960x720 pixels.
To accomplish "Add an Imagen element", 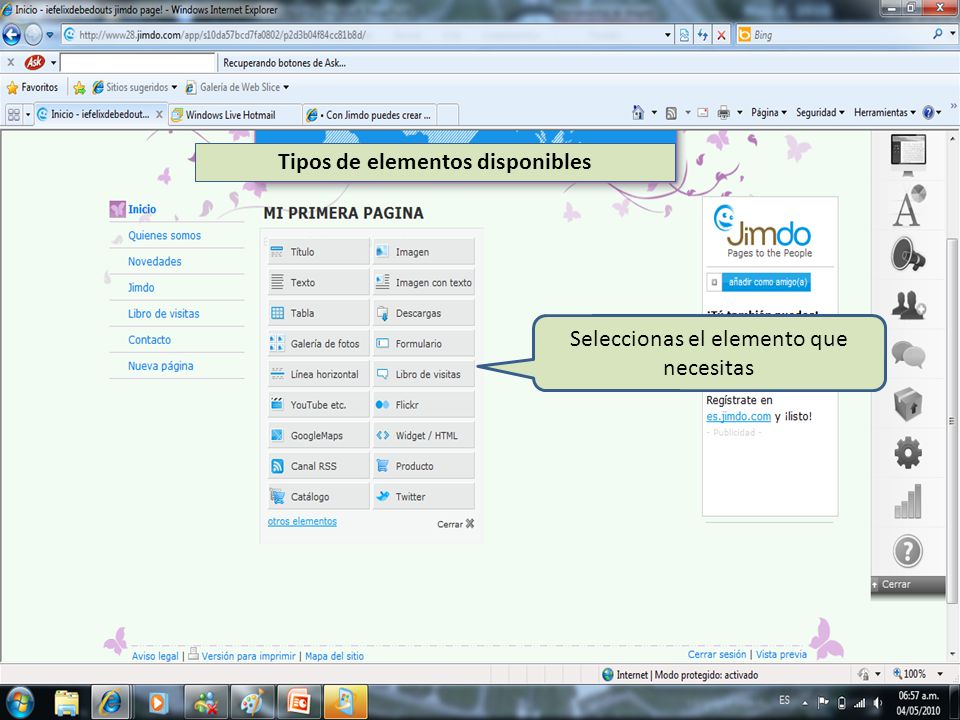I will (x=424, y=252).
